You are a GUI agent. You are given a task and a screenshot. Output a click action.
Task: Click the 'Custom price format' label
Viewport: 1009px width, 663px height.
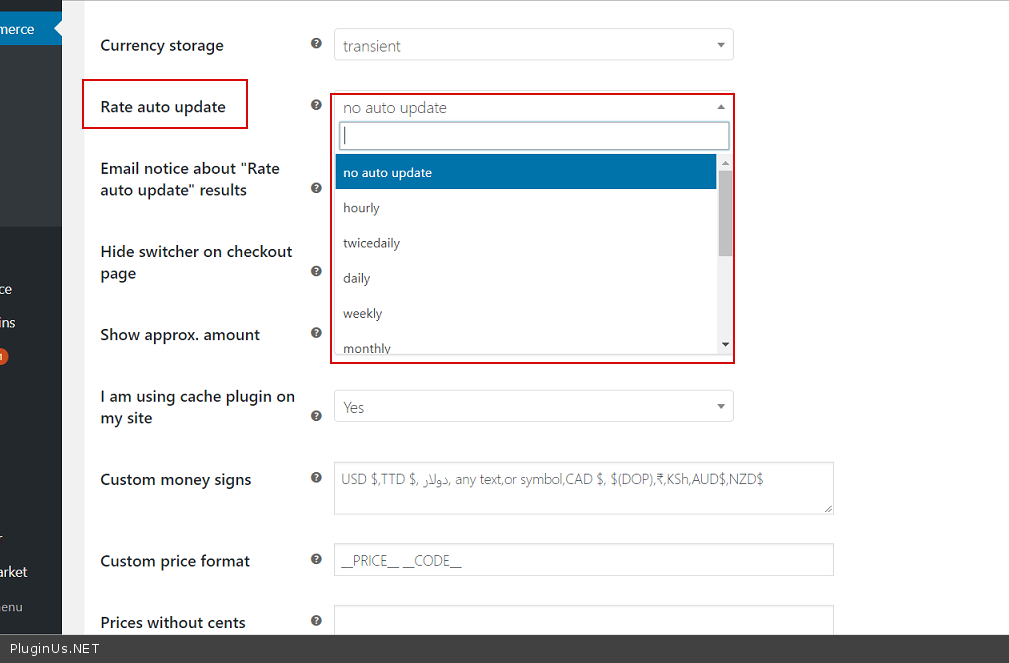coord(175,561)
